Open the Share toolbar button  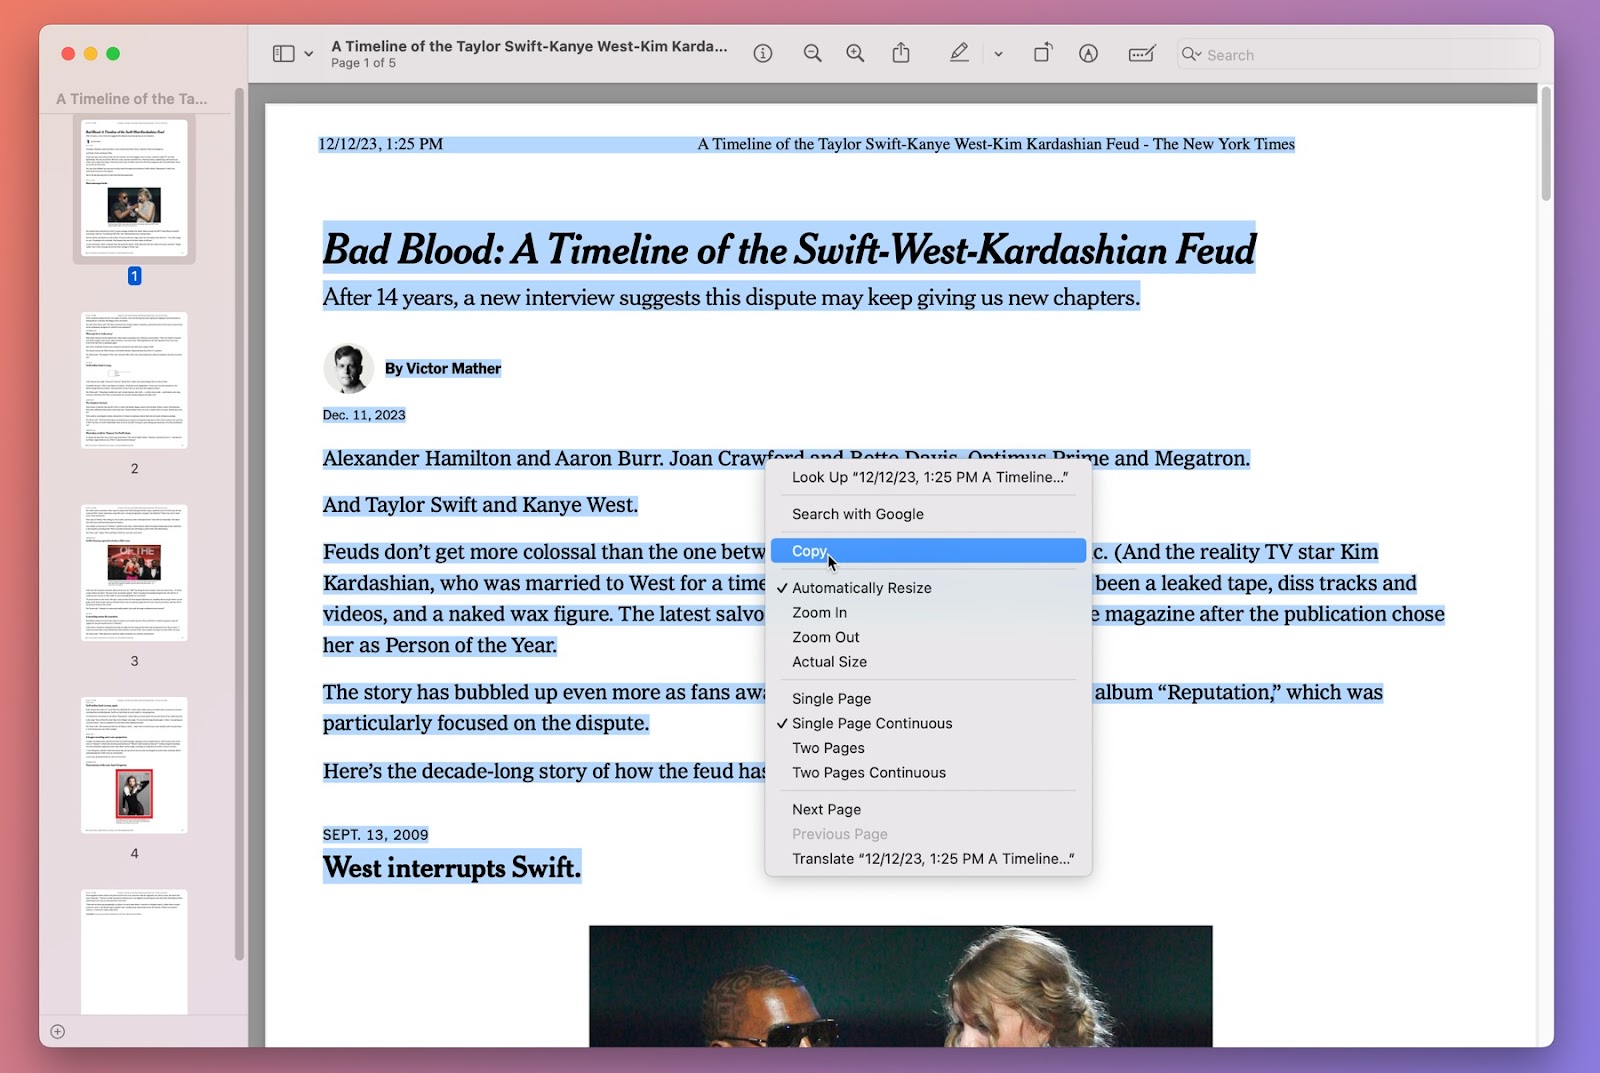pyautogui.click(x=901, y=54)
